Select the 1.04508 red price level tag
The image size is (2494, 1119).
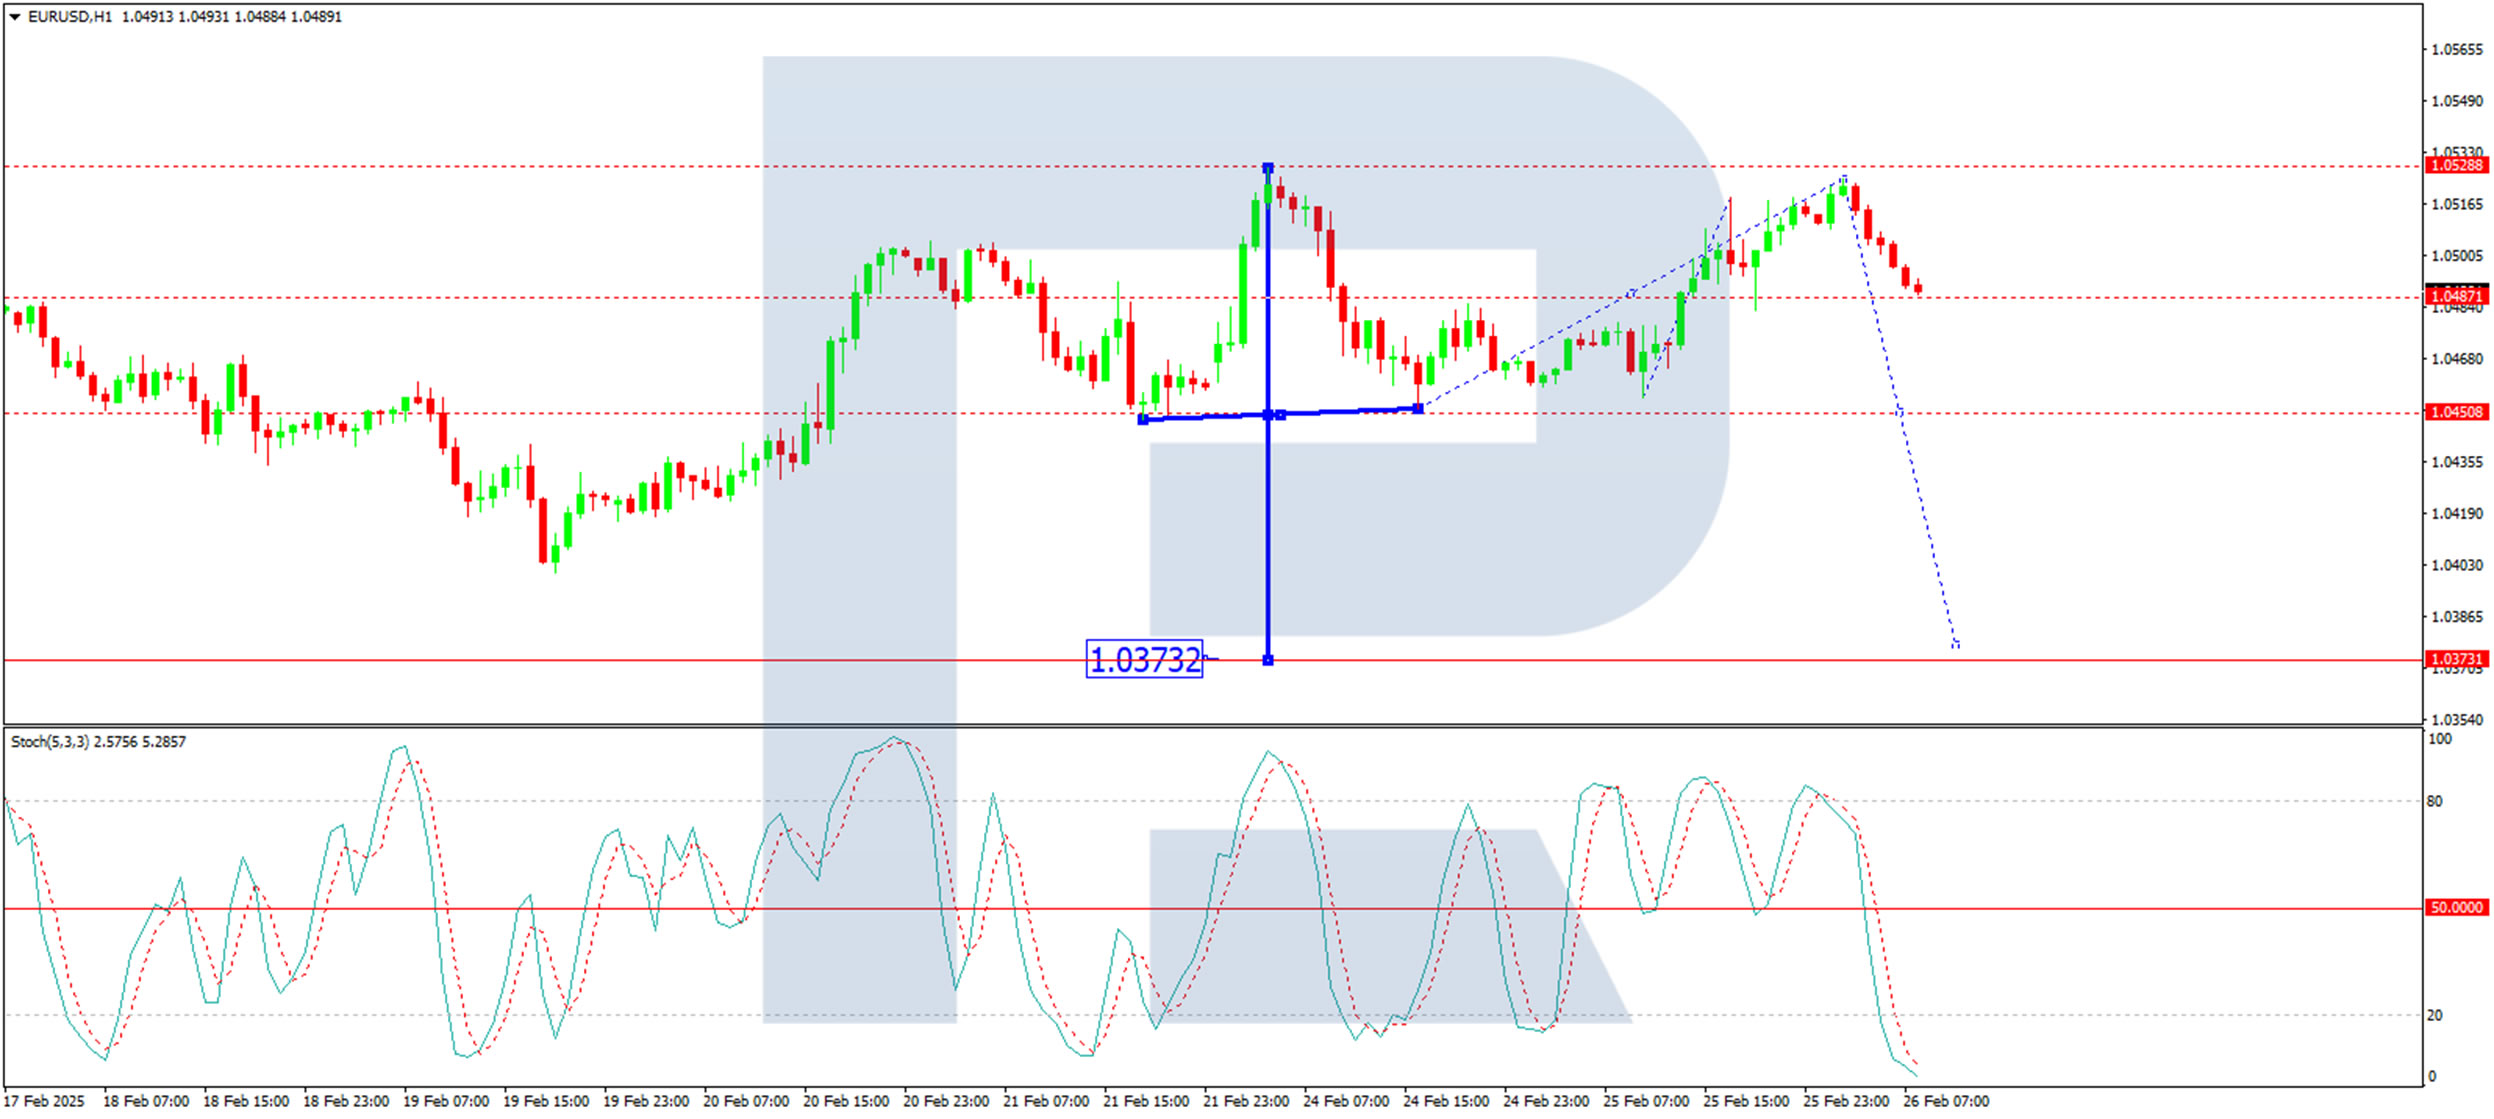pos(2456,412)
